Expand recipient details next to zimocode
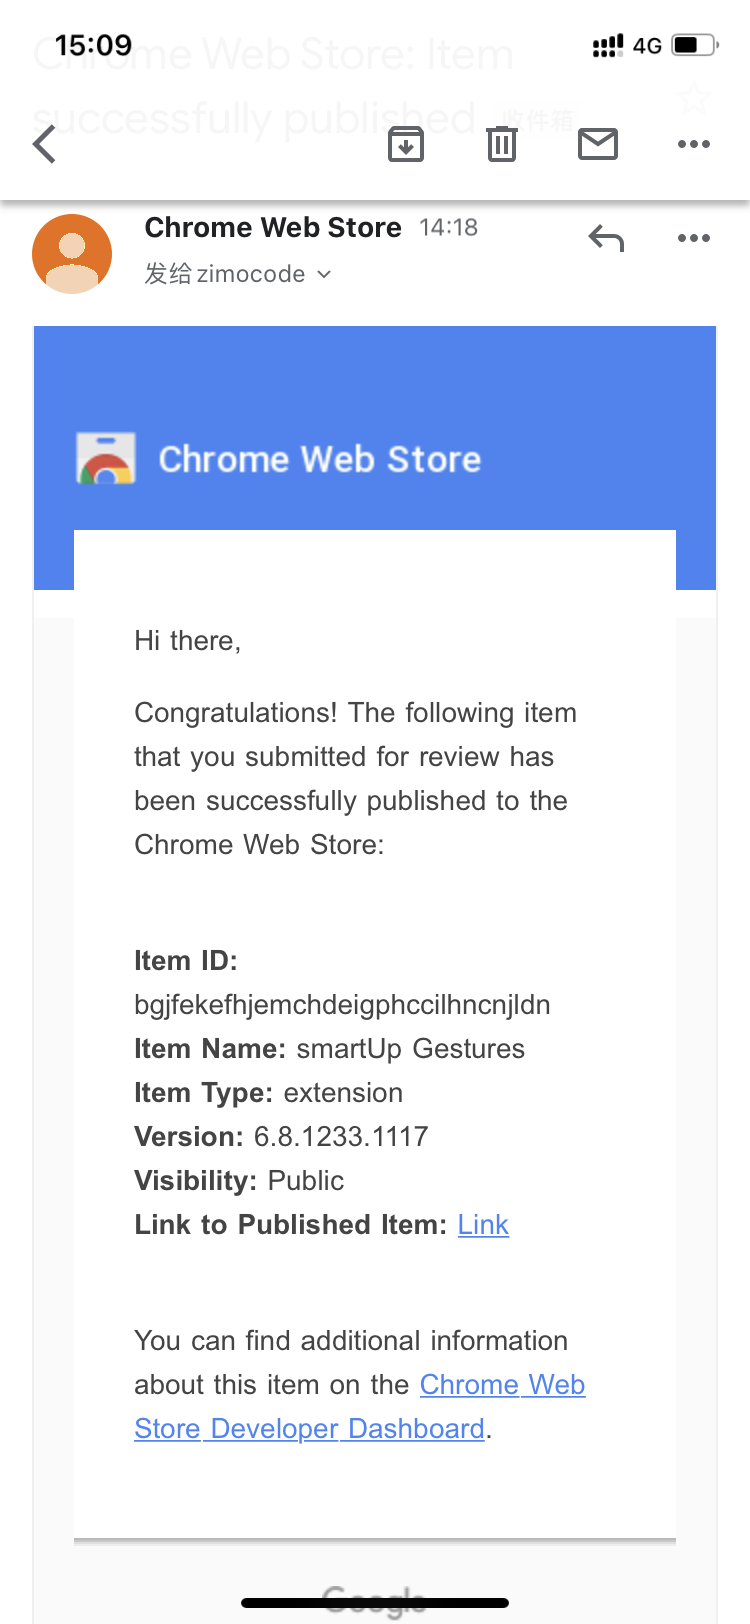 point(322,274)
